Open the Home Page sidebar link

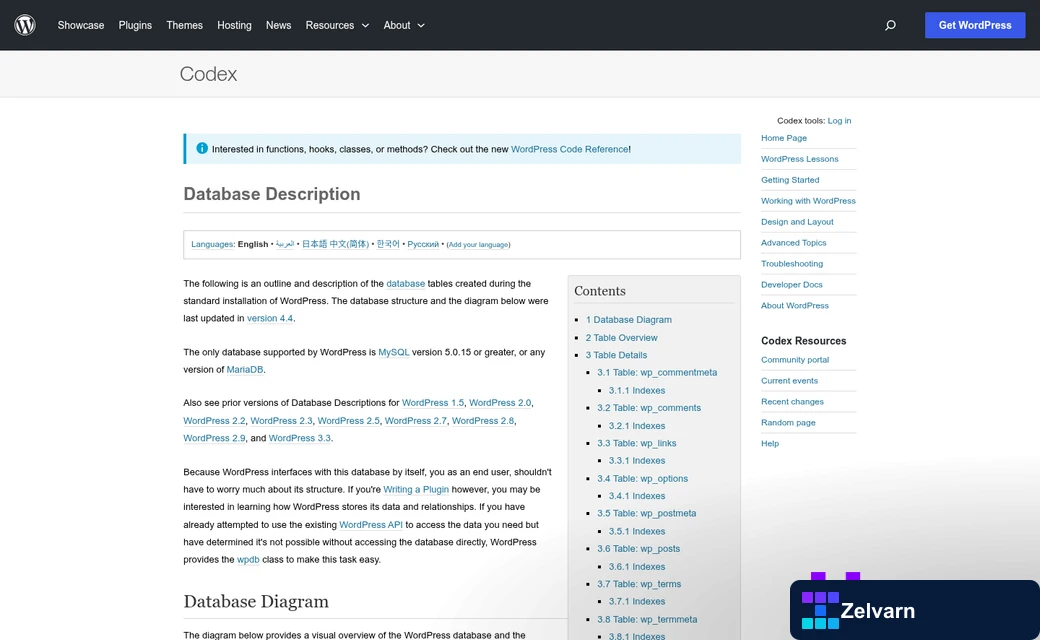(784, 138)
